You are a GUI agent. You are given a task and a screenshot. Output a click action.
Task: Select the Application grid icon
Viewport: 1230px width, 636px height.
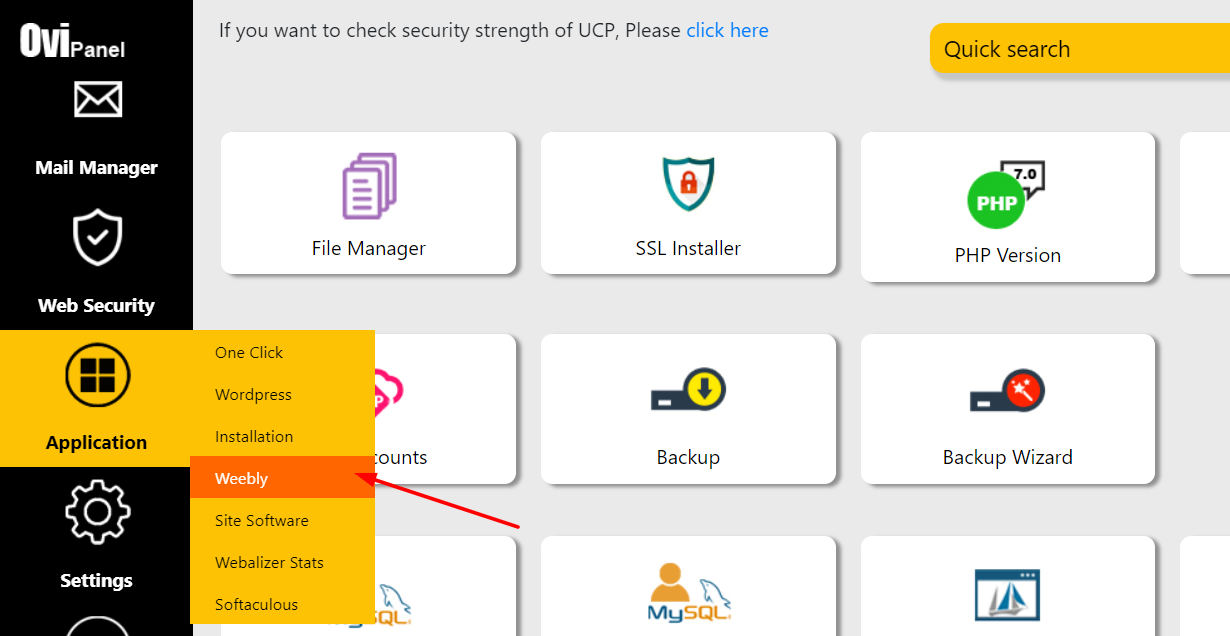97,375
